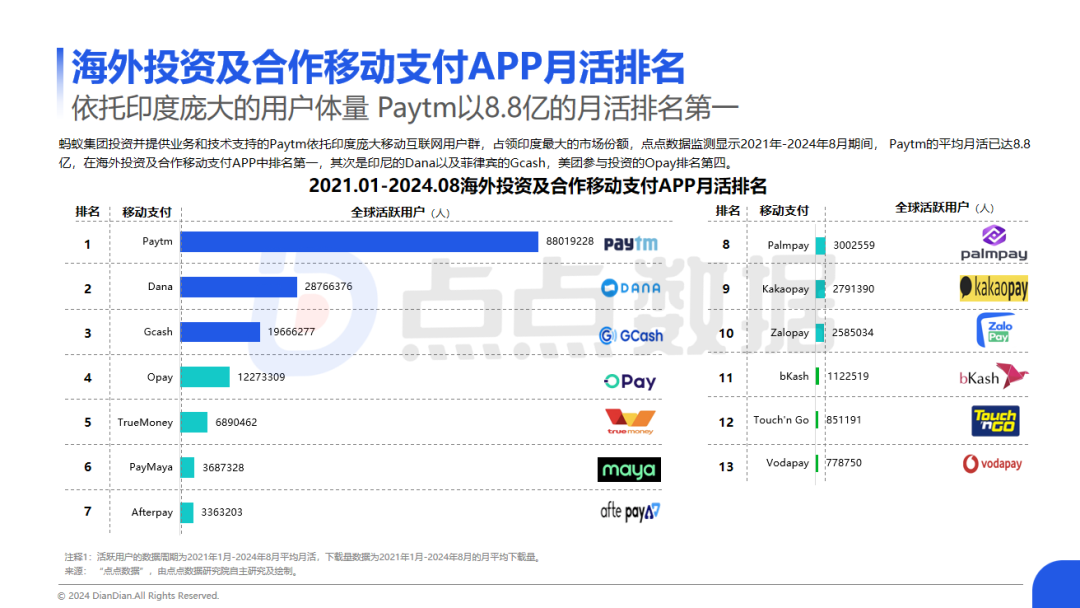1080x608 pixels.
Task: Click the value 851191
Action: [x=844, y=419]
